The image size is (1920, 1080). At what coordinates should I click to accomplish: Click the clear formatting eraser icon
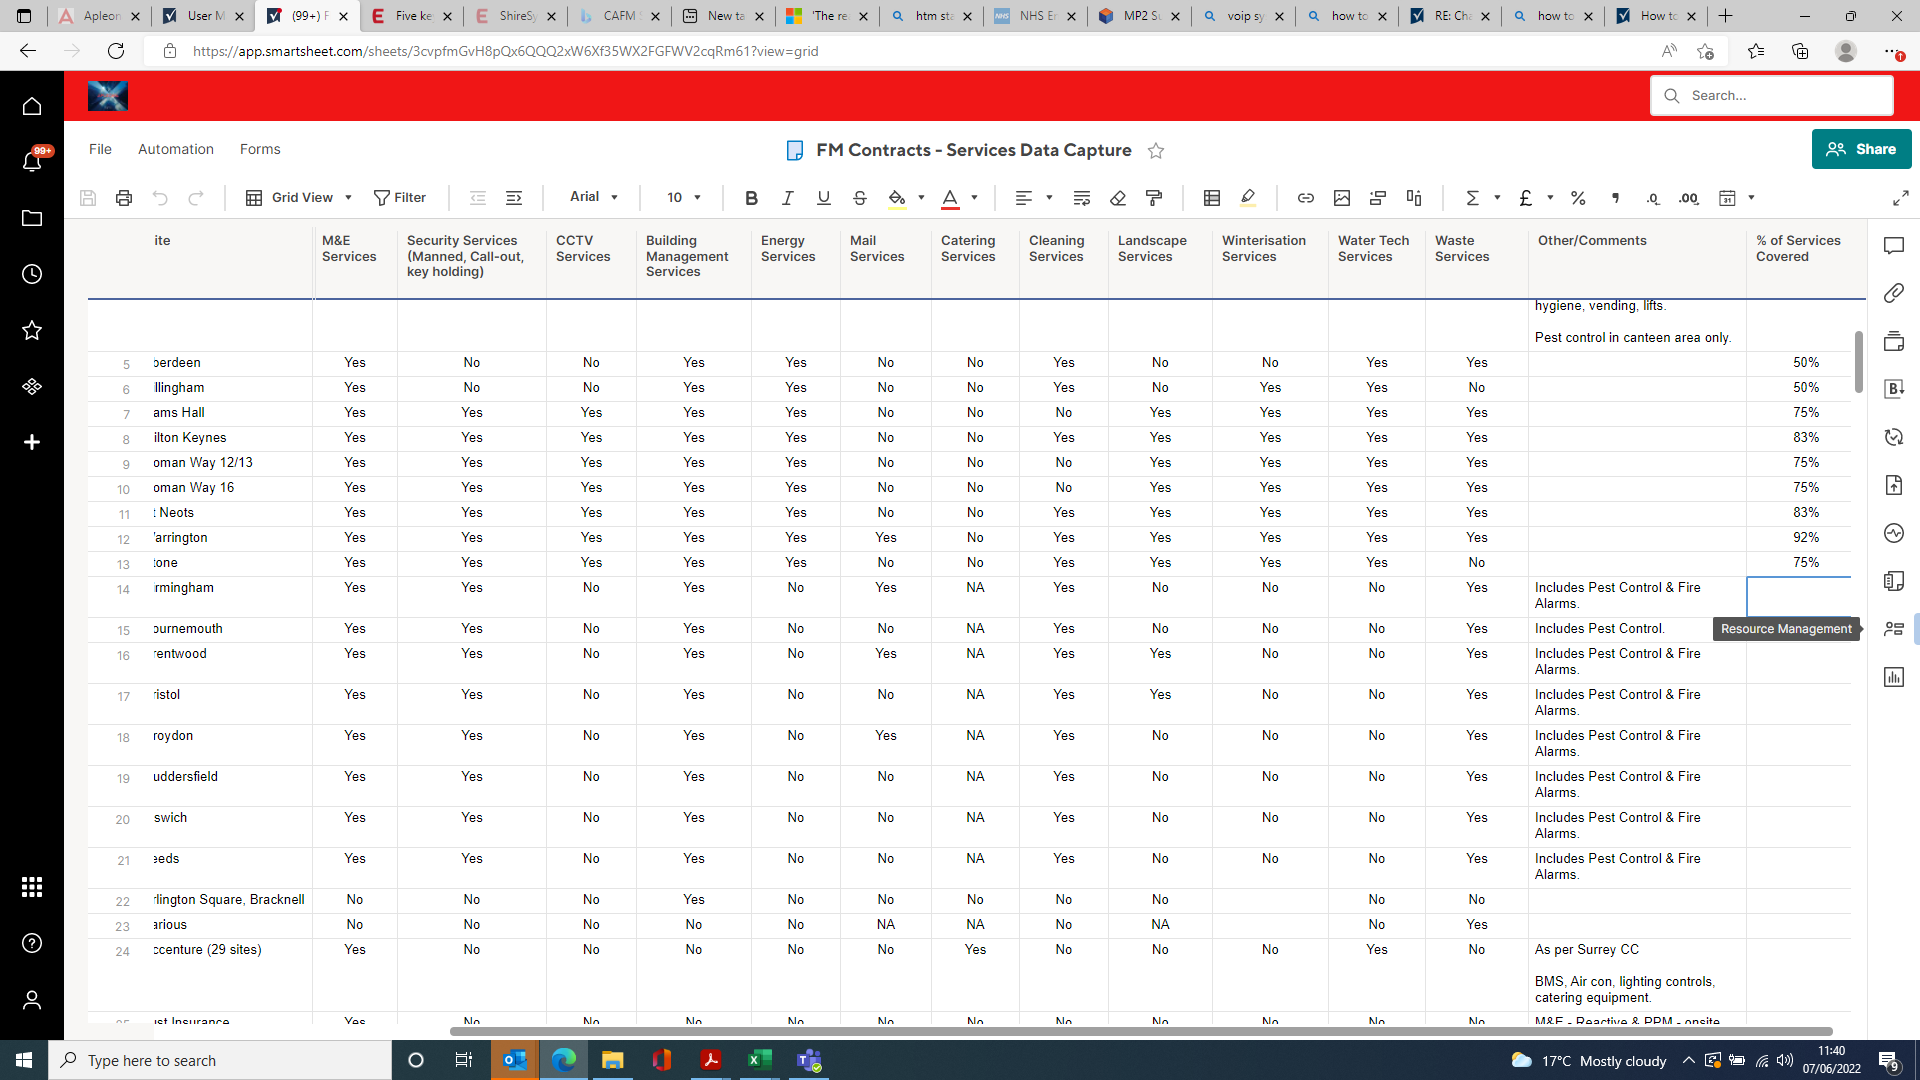(x=1118, y=198)
